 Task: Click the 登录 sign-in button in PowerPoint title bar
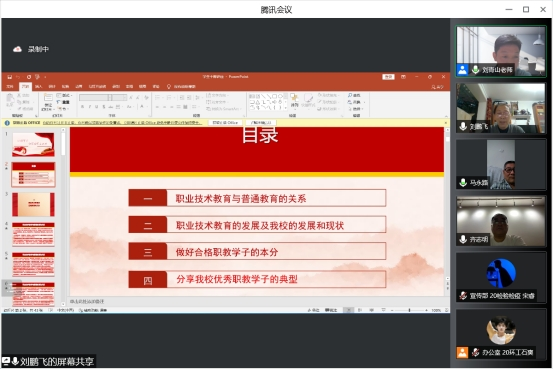pyautogui.click(x=388, y=77)
